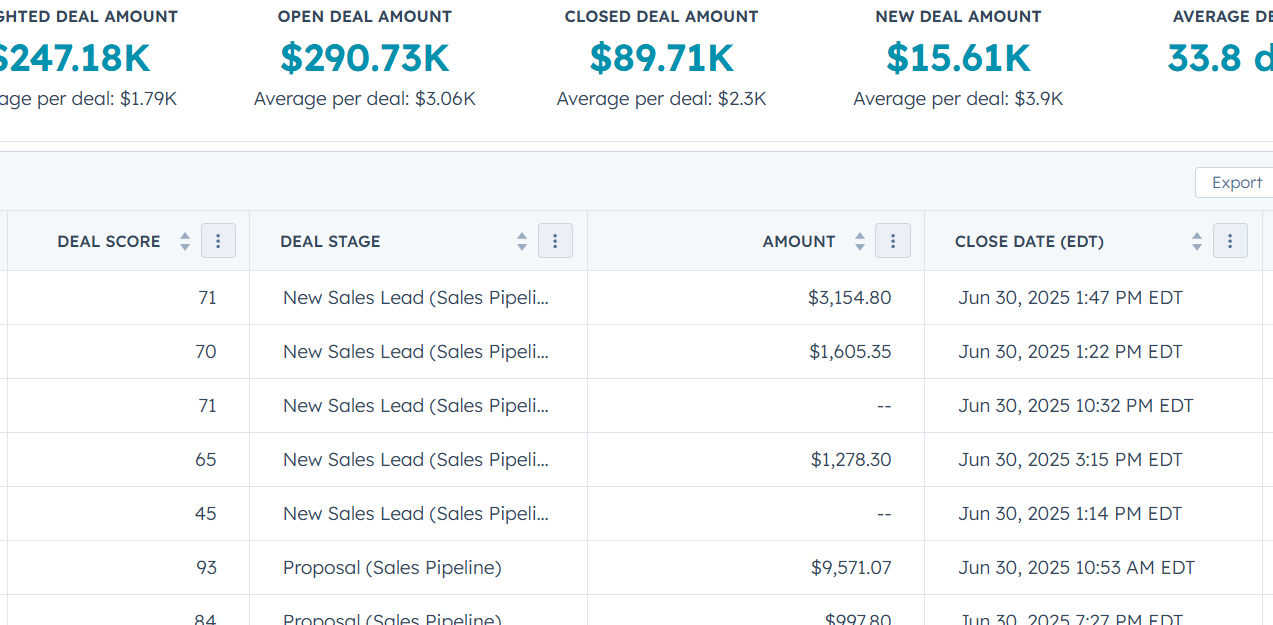Open Deal Stage column options menu

pyautogui.click(x=555, y=241)
